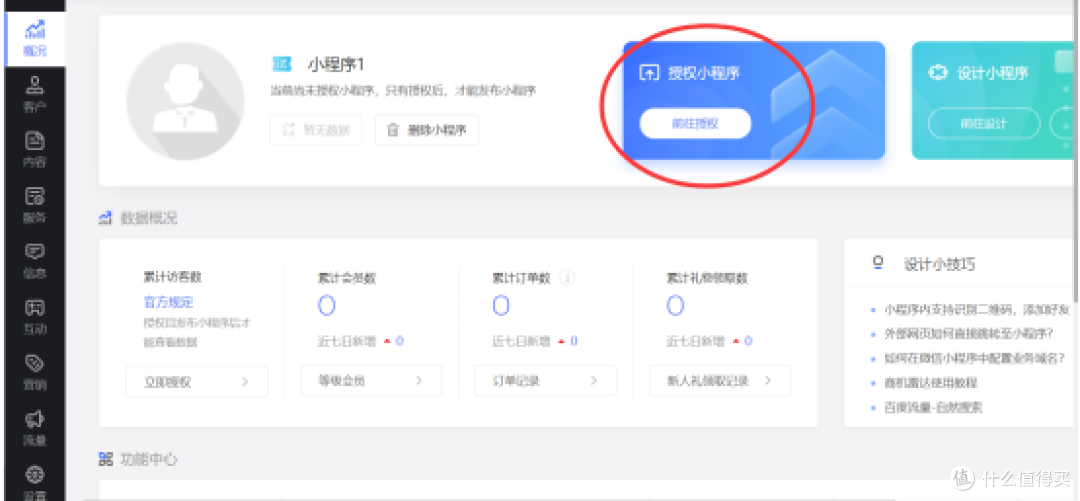This screenshot has height=501, width=1080.
Task: Open the 服务 services sidebar section
Action: [35, 205]
